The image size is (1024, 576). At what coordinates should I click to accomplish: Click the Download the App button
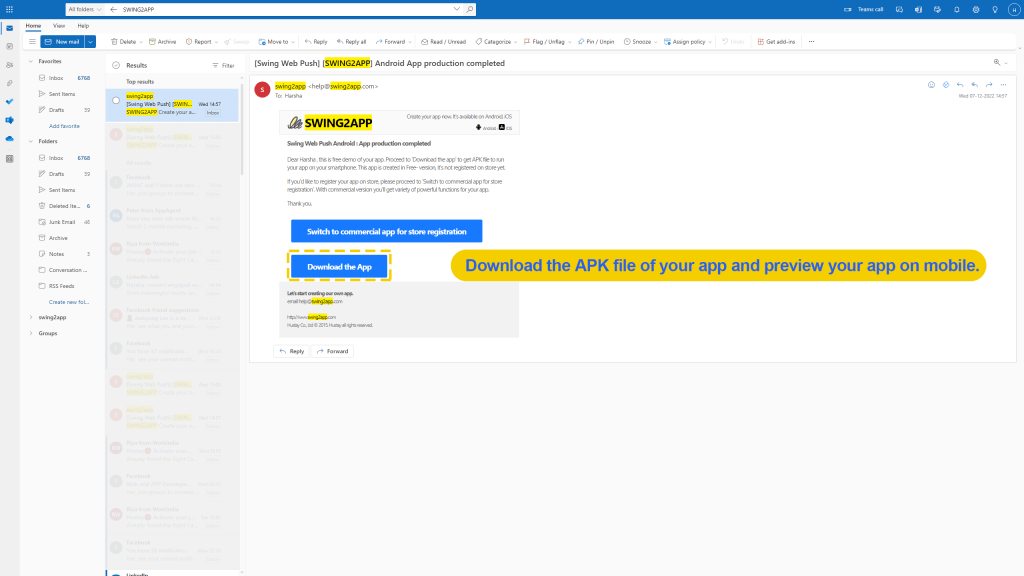pos(339,266)
